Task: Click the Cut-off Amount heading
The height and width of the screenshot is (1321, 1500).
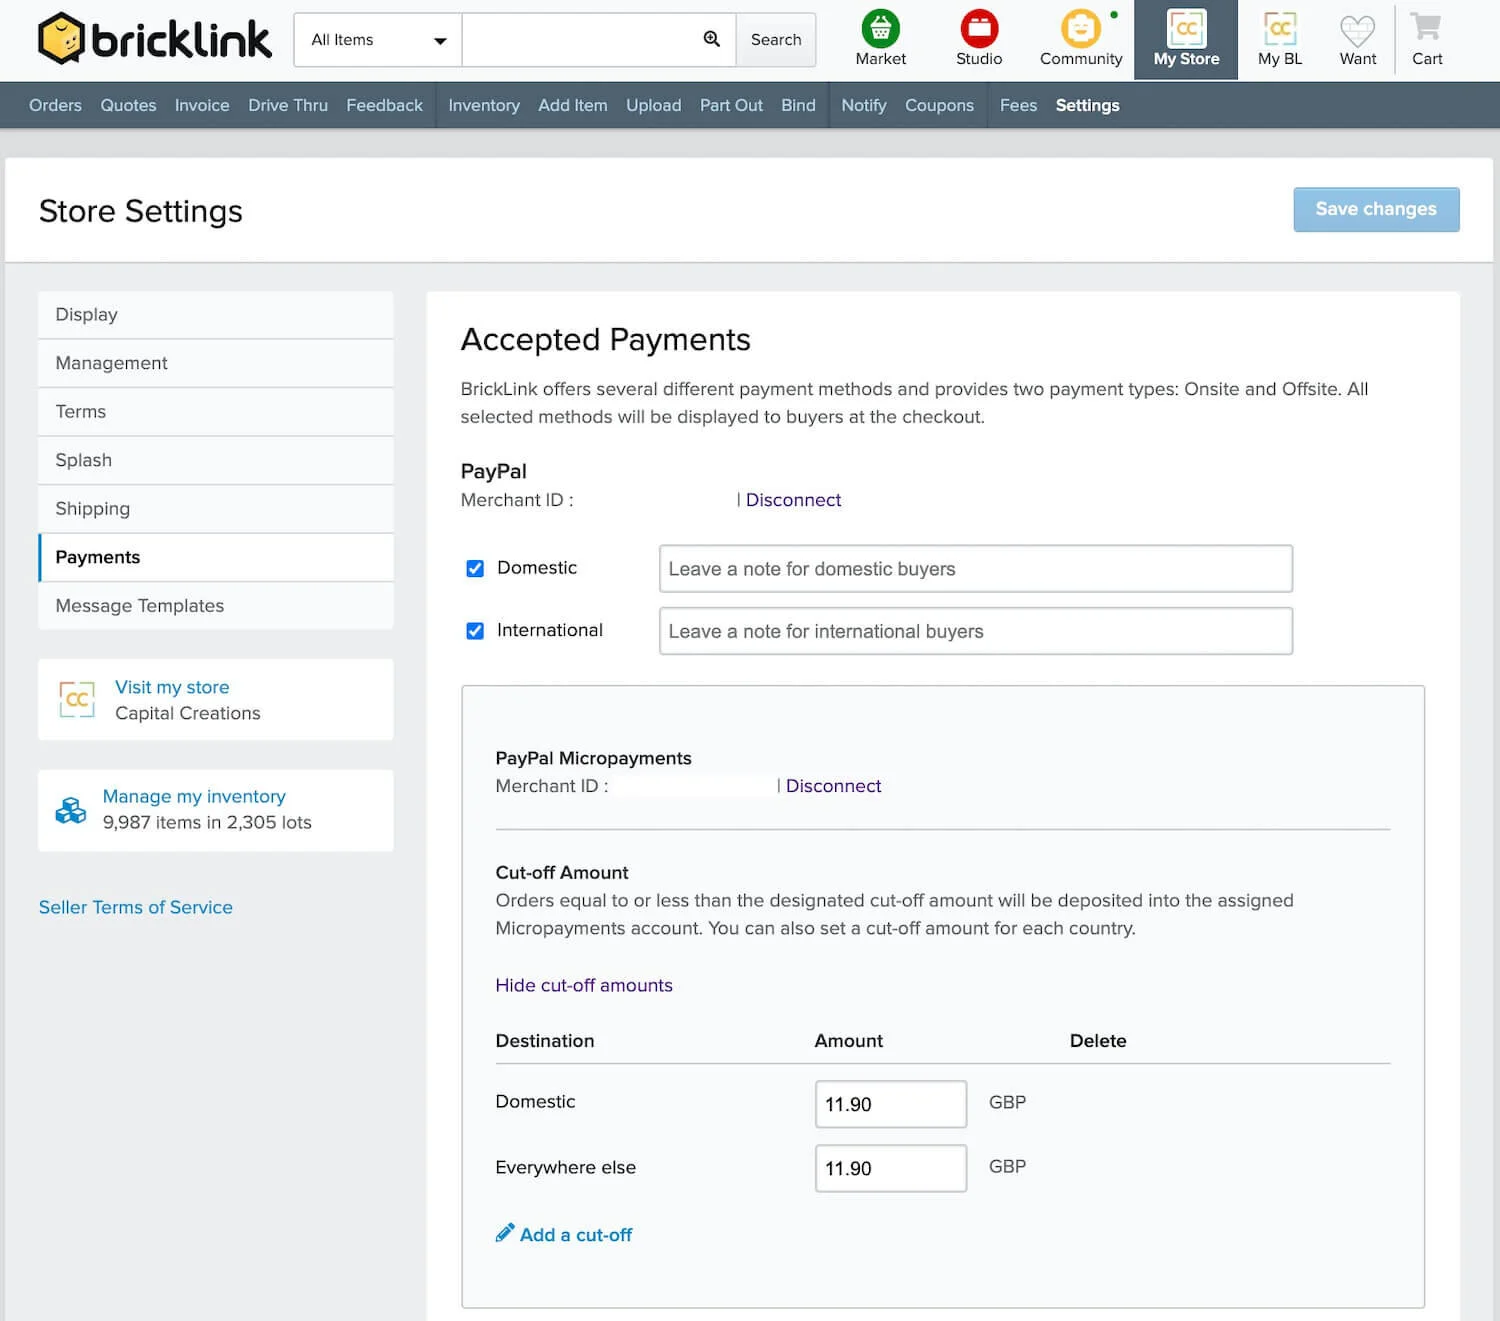Action: [562, 872]
